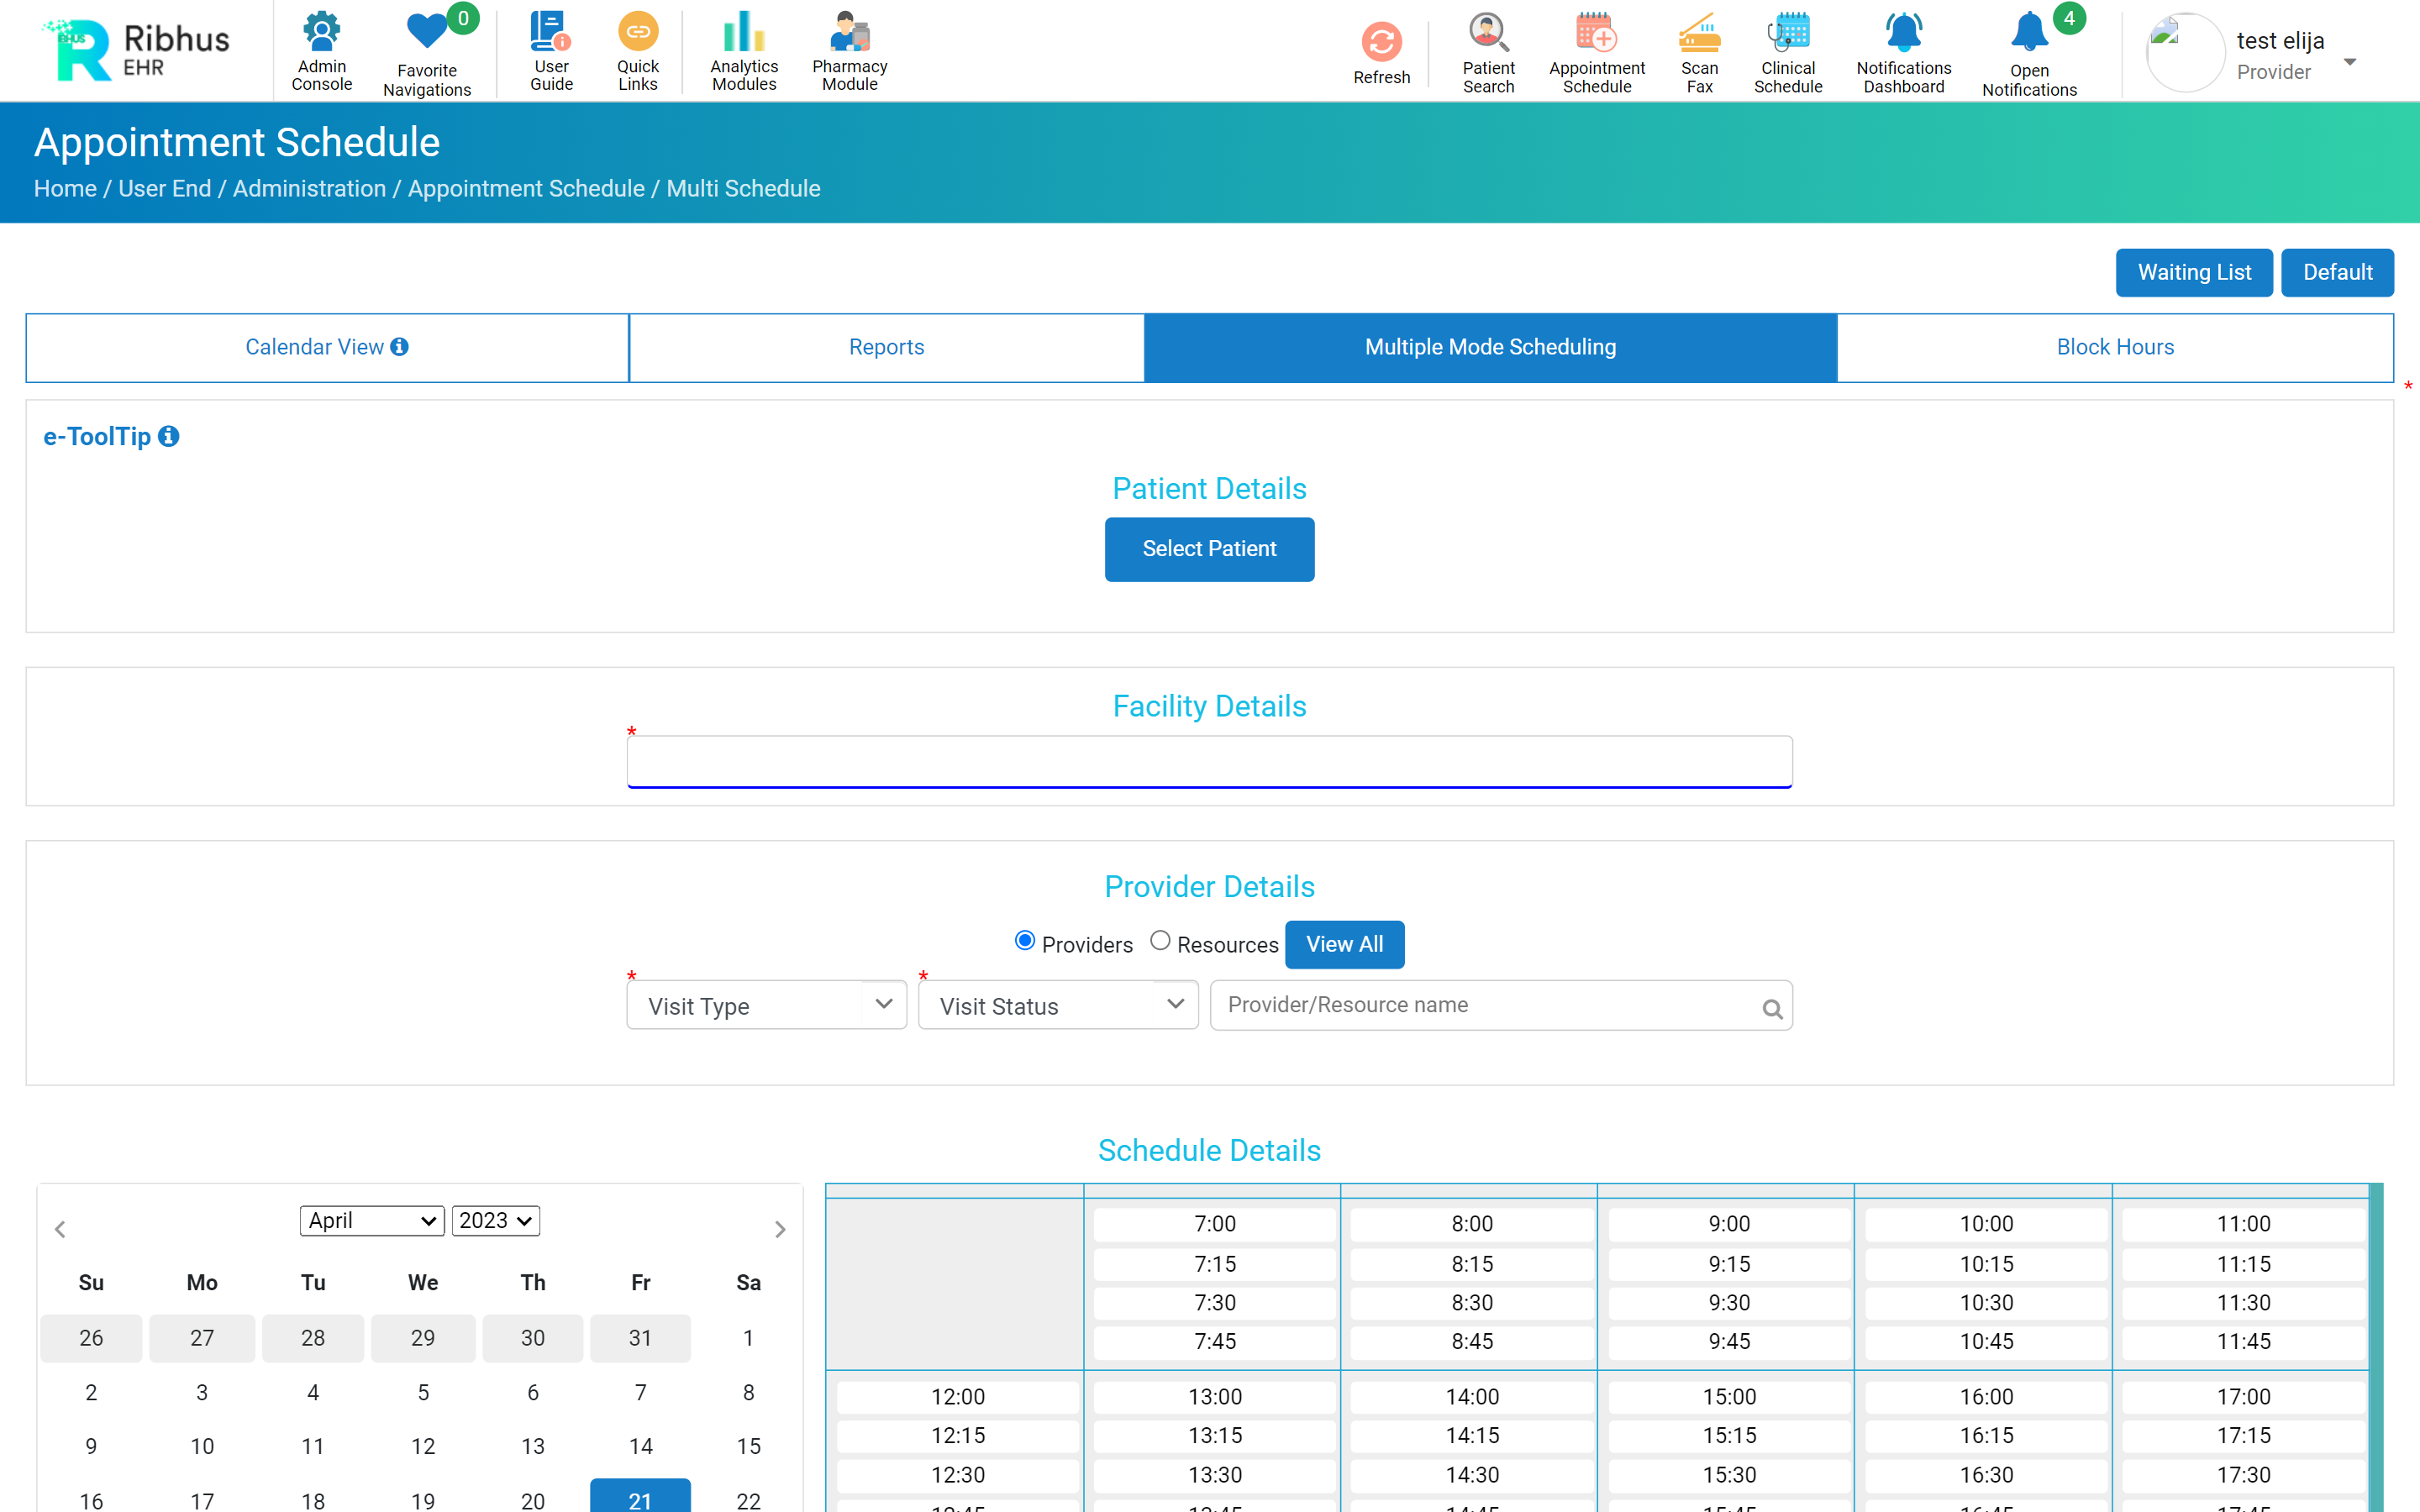Expand the Visit Status dropdown
Image resolution: width=2420 pixels, height=1512 pixels.
(x=1058, y=1005)
